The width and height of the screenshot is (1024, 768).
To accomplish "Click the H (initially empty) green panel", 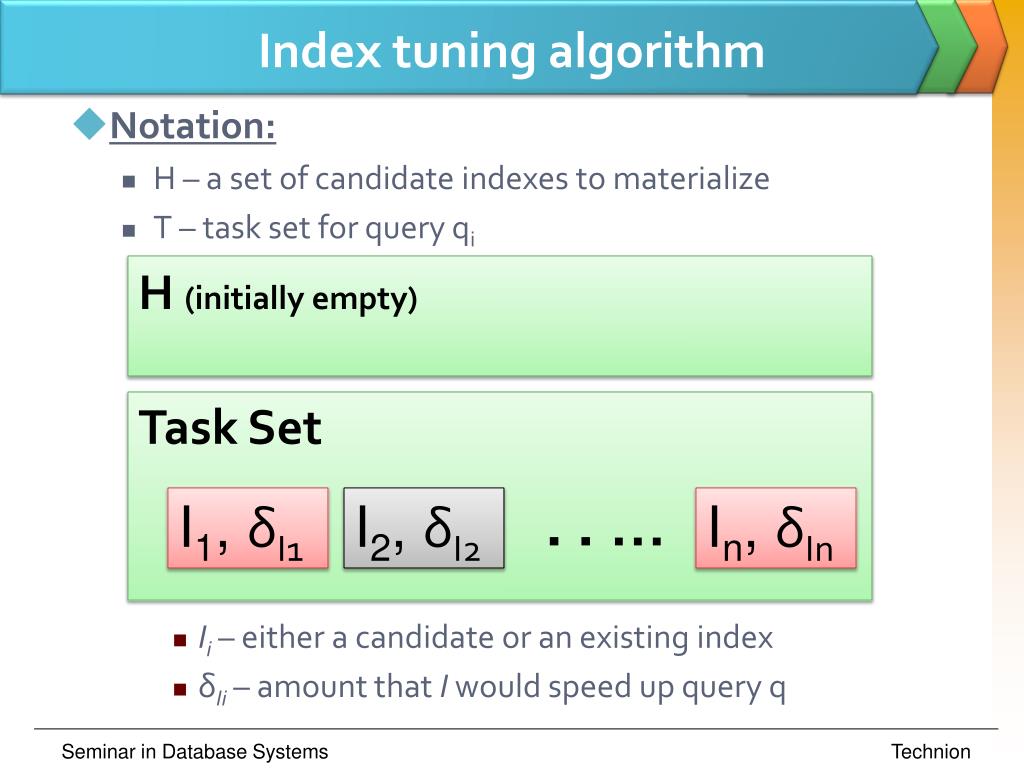I will (500, 316).
